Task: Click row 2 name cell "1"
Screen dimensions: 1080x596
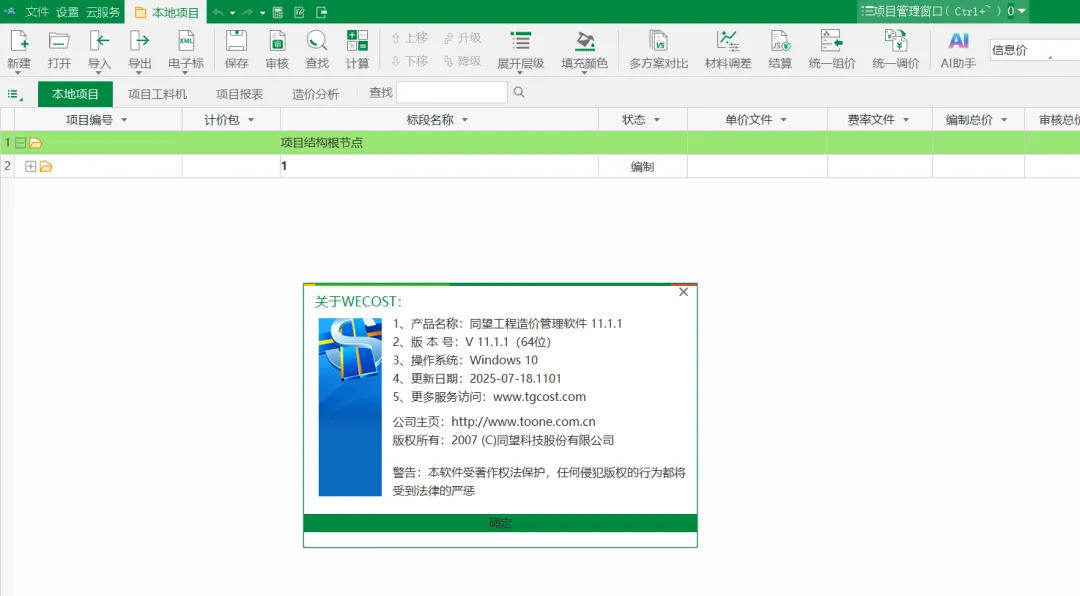Action: (439, 166)
